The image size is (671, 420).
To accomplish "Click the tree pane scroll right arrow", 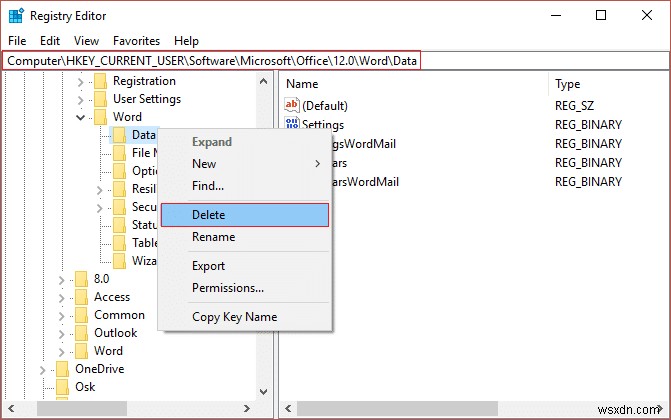I will 247,408.
